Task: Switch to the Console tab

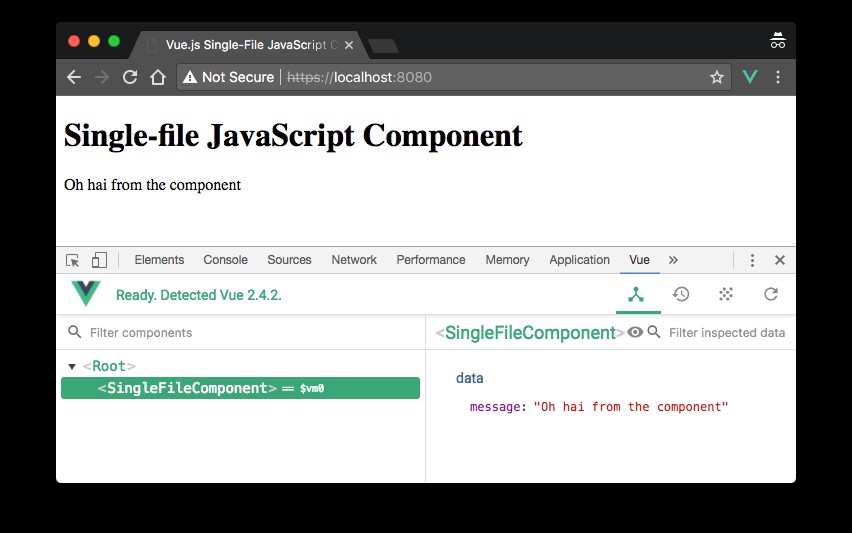Action: (225, 260)
